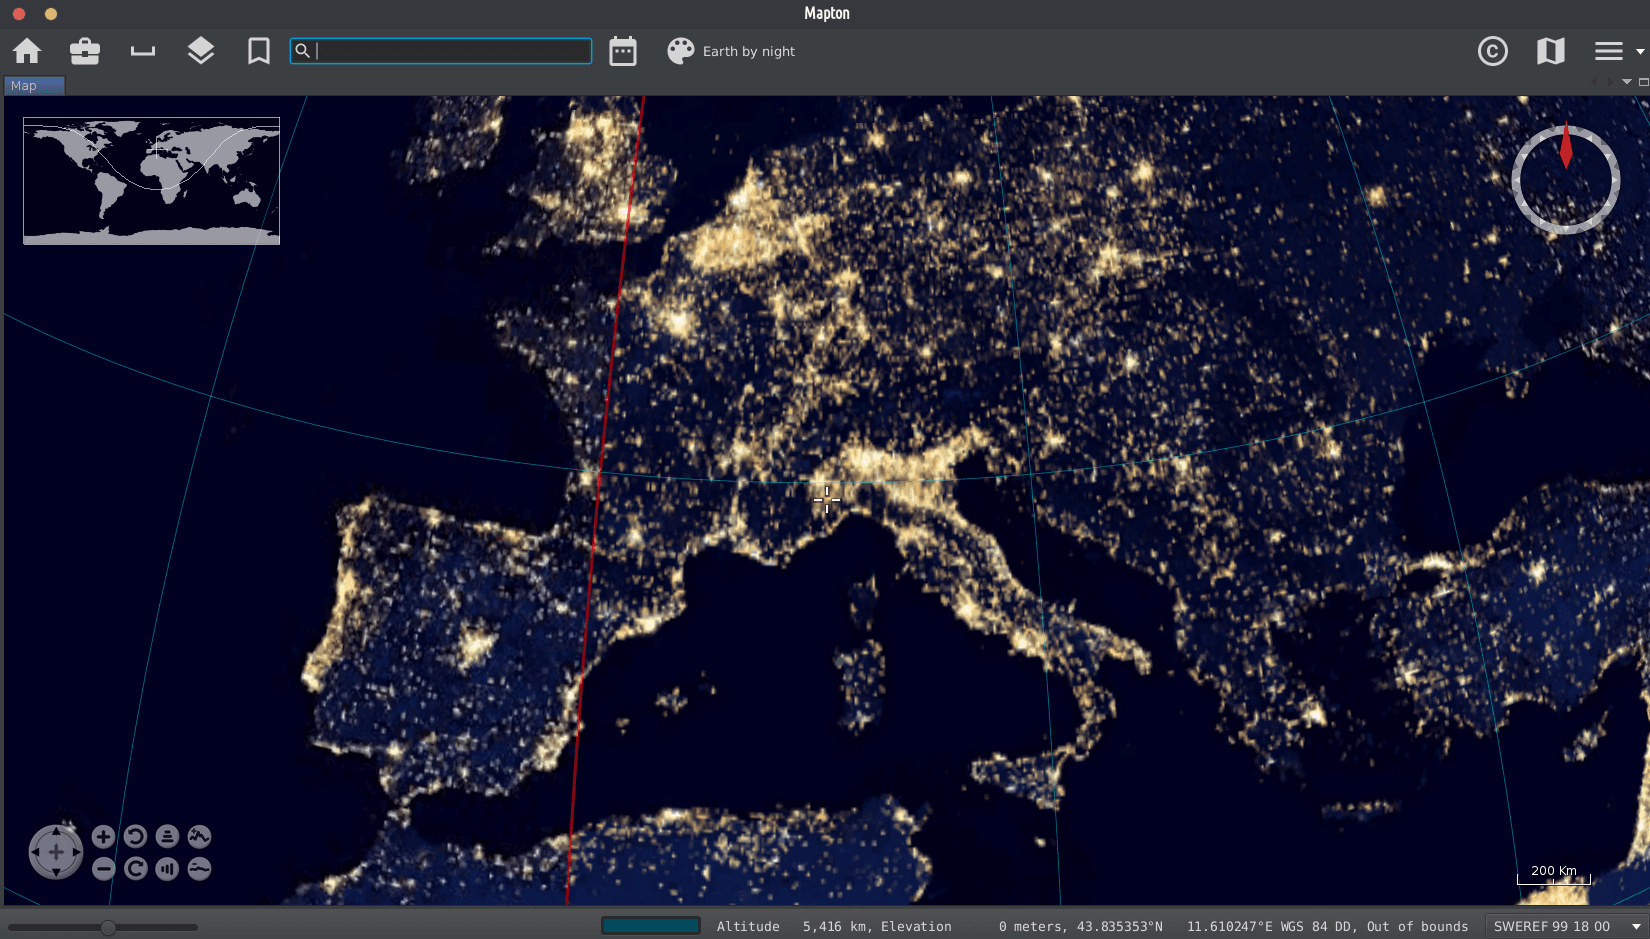Click the Home icon in the toolbar
Image resolution: width=1650 pixels, height=939 pixels.
(x=27, y=51)
